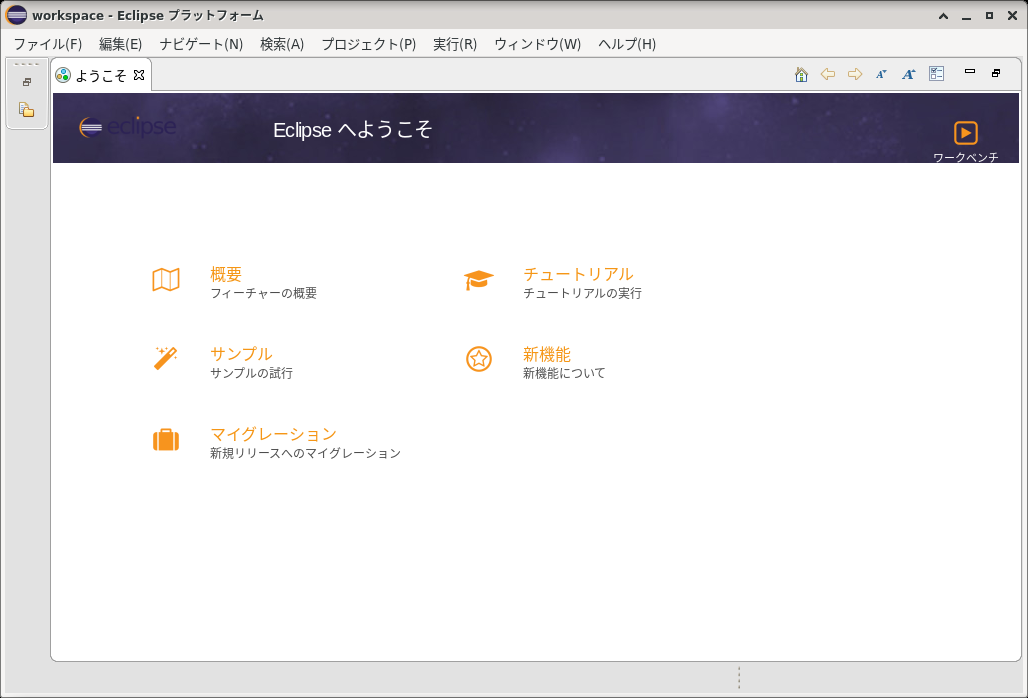Click the 新機能について description text
This screenshot has width=1028, height=698.
[x=564, y=373]
